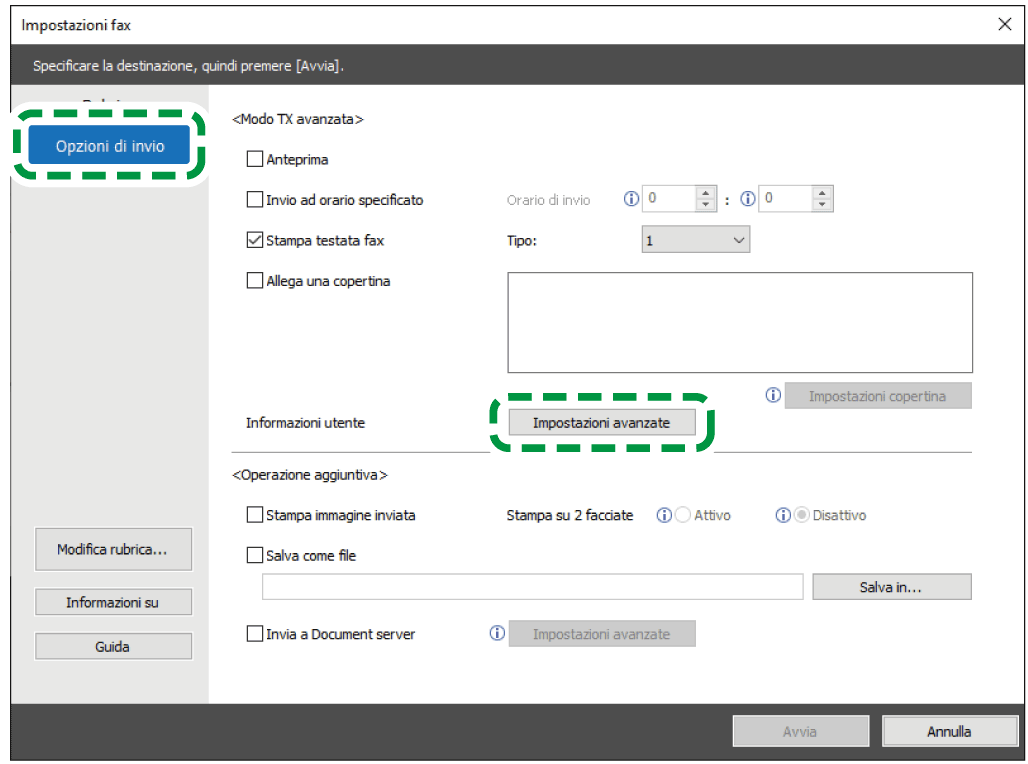Open Impostazioni avanzate for Informazioni utente
1028x764 pixels.
click(601, 423)
